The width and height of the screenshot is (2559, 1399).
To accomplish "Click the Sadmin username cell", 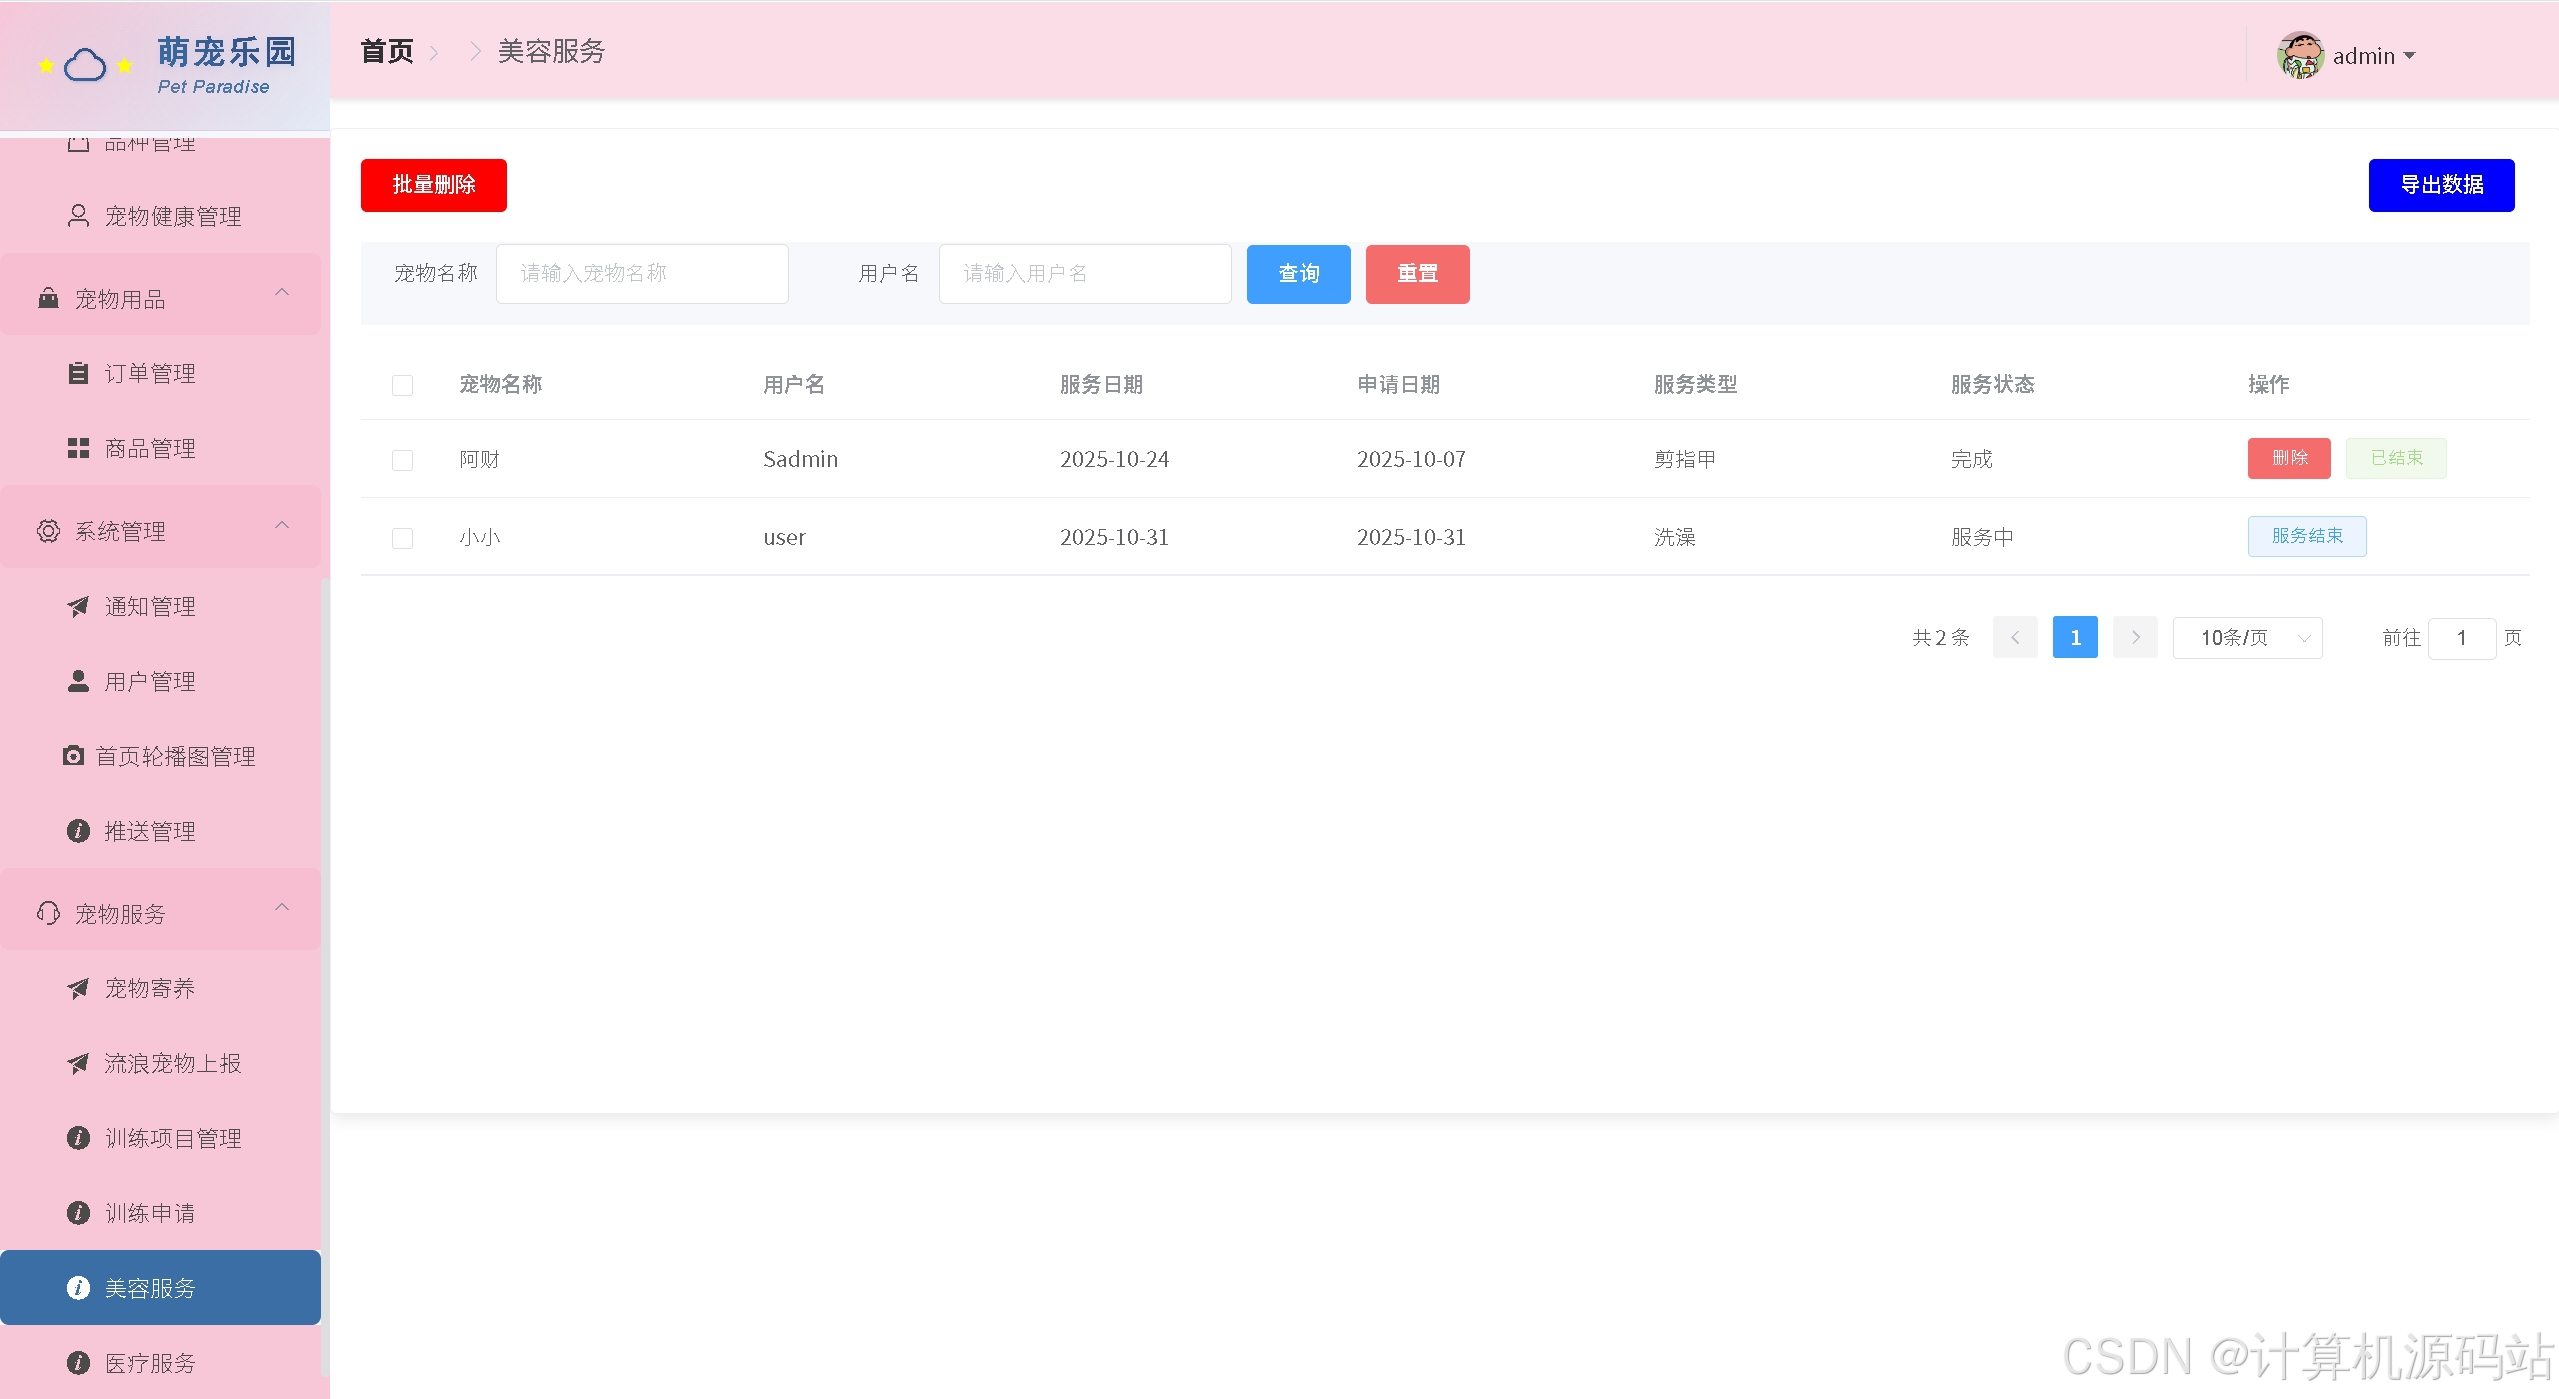I will (800, 459).
